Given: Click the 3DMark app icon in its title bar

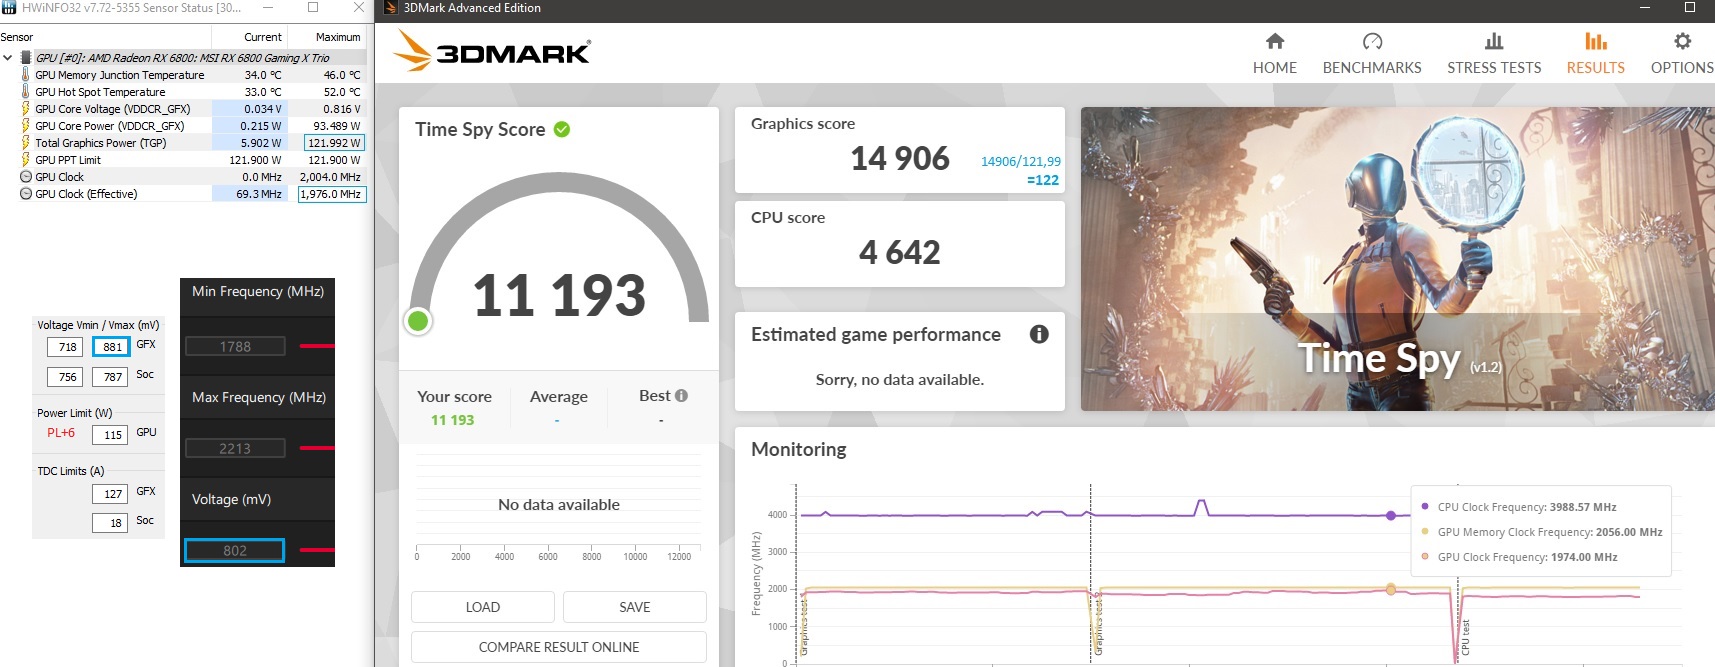Looking at the screenshot, I should pyautogui.click(x=391, y=8).
